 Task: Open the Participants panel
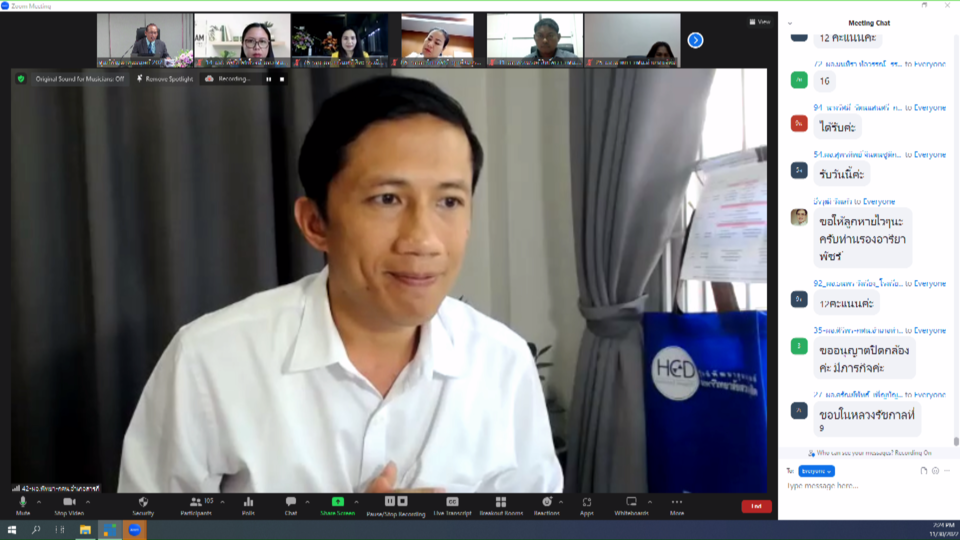pos(195,502)
